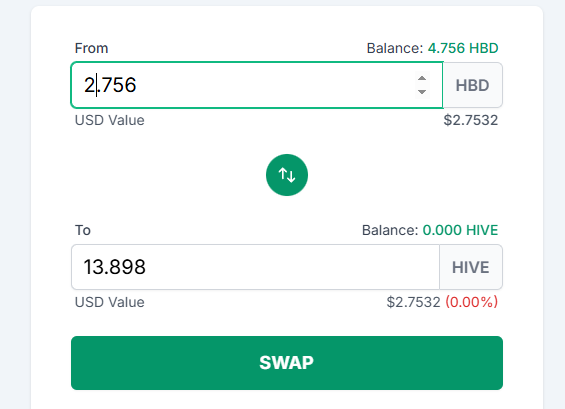Click the 2.756 text in From field
This screenshot has width=565, height=409.
click(110, 85)
